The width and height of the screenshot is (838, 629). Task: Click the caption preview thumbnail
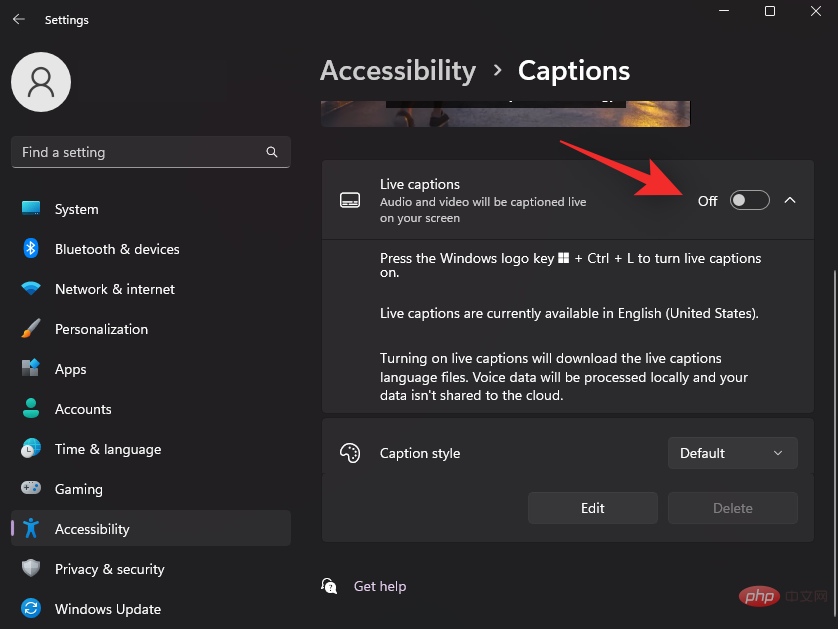(x=506, y=114)
